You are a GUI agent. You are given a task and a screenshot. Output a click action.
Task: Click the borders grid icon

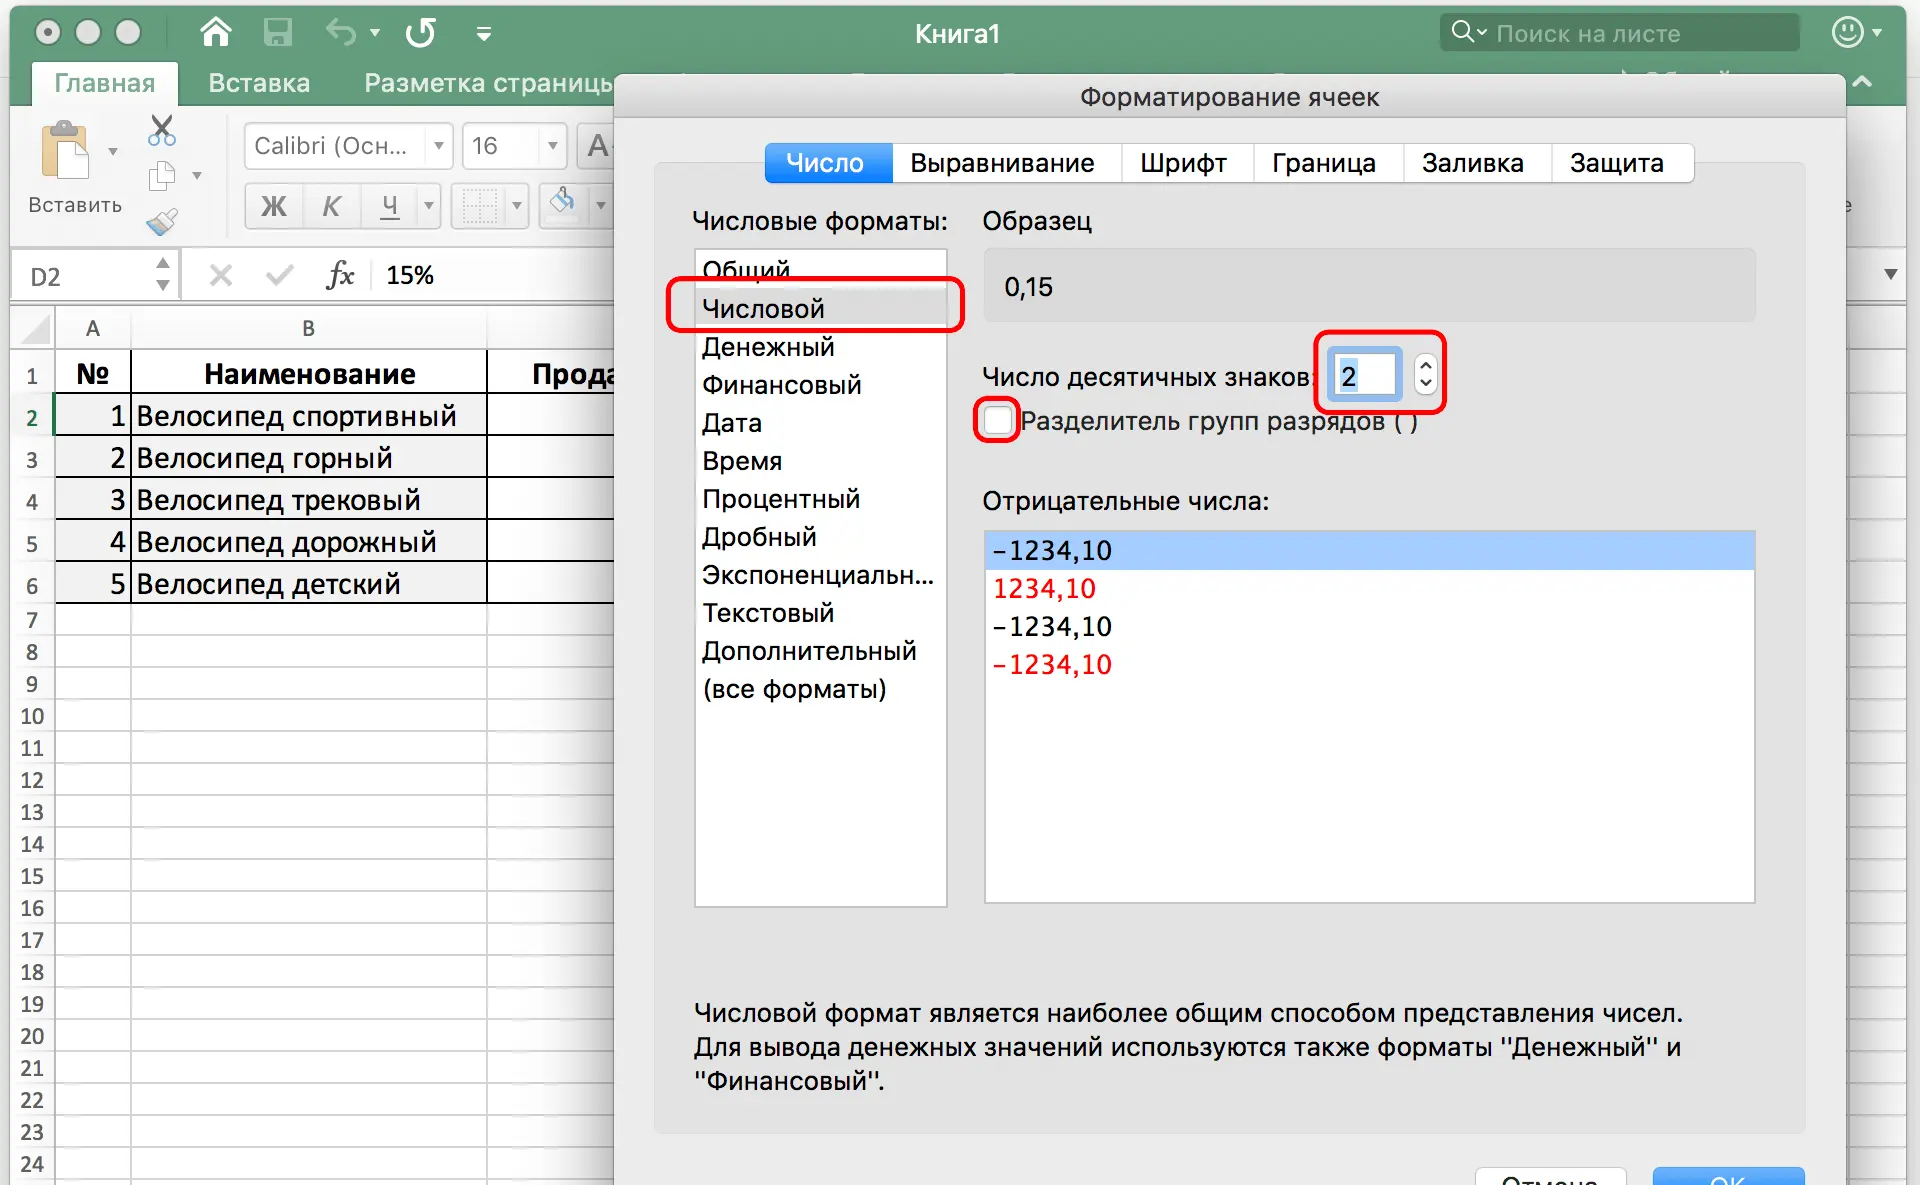pos(479,206)
